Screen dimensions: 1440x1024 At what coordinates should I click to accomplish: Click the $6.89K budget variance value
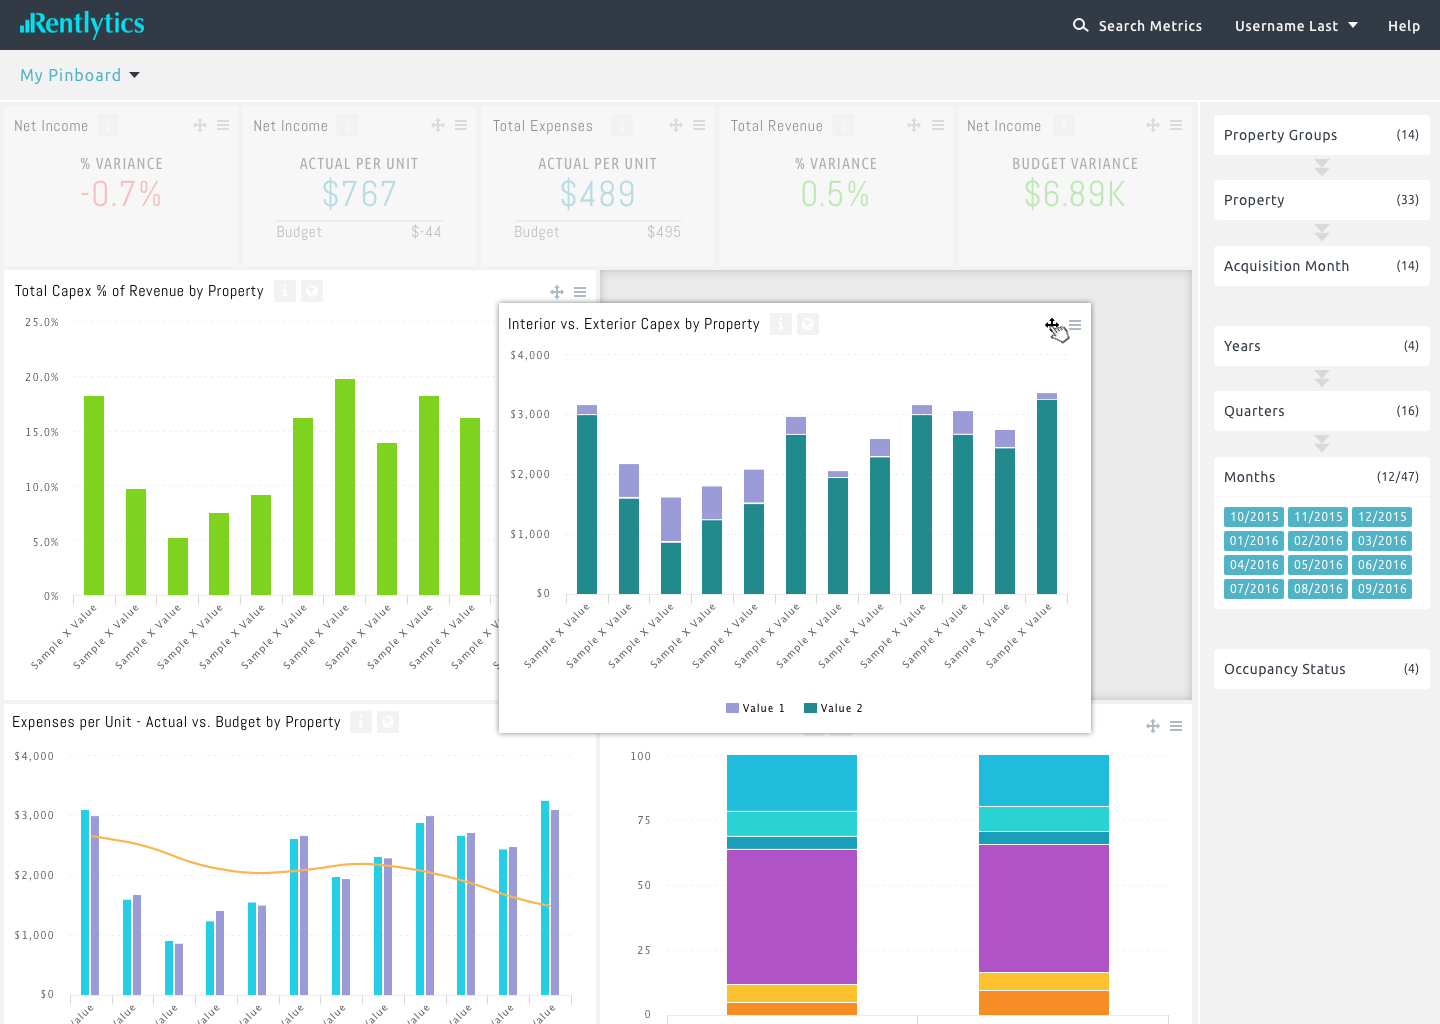tap(1075, 194)
